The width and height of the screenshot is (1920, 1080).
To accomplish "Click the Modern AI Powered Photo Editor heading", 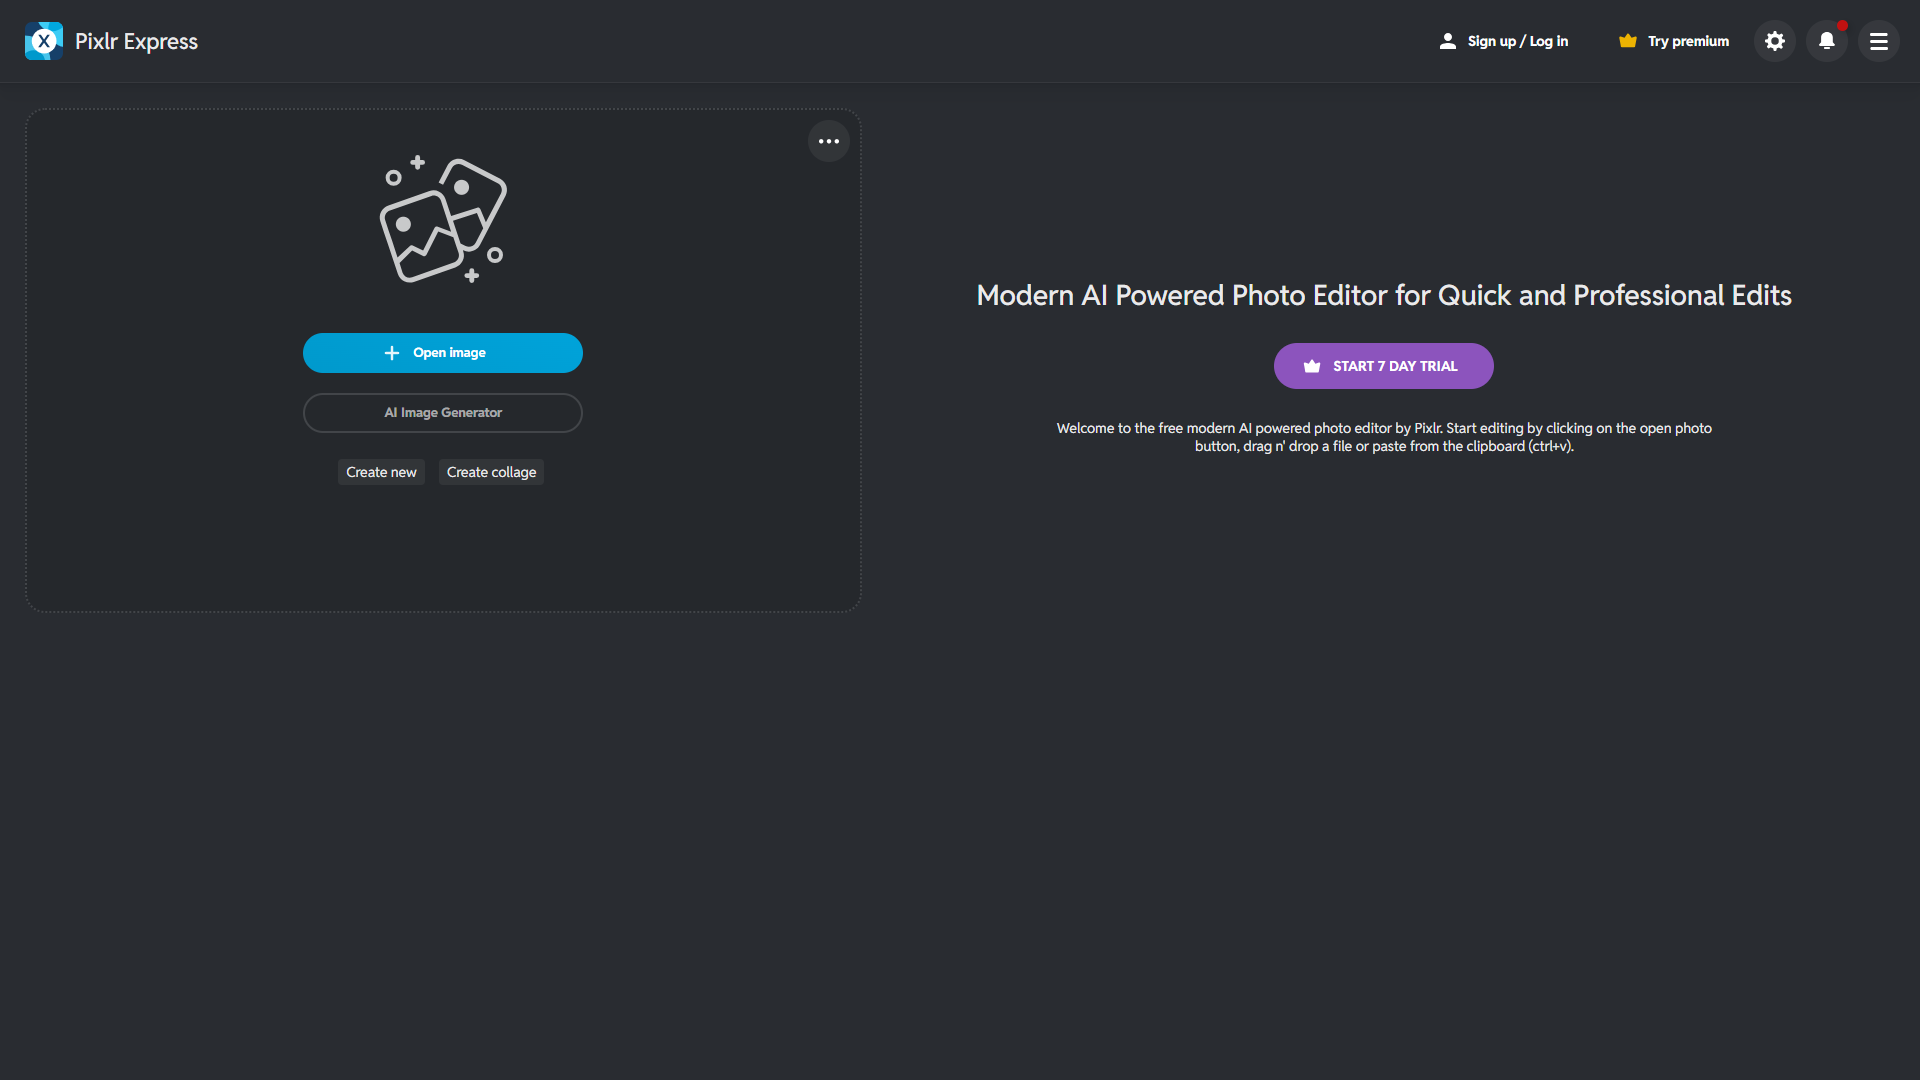I will 1383,295.
